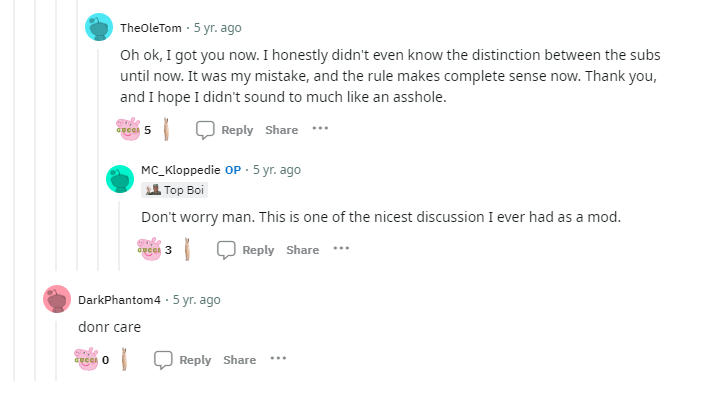Downvote MC_Kloppedie's reply

[187, 249]
